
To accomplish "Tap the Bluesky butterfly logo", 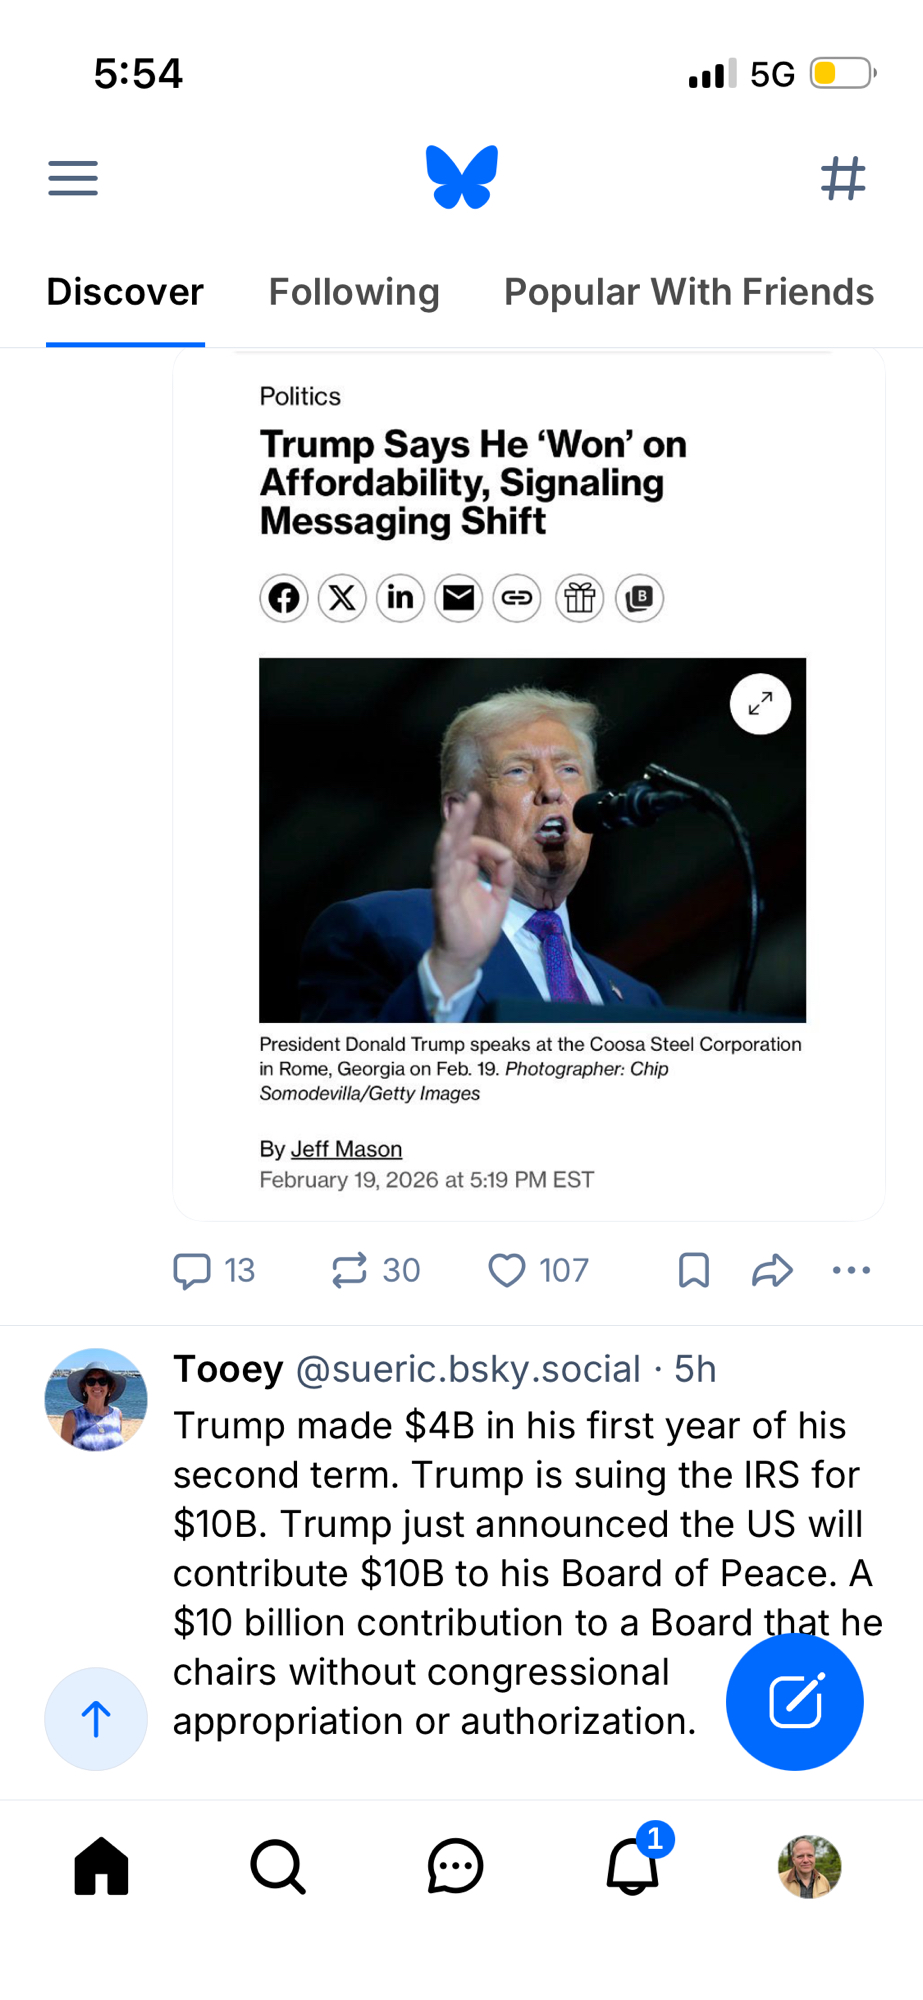I will [461, 177].
